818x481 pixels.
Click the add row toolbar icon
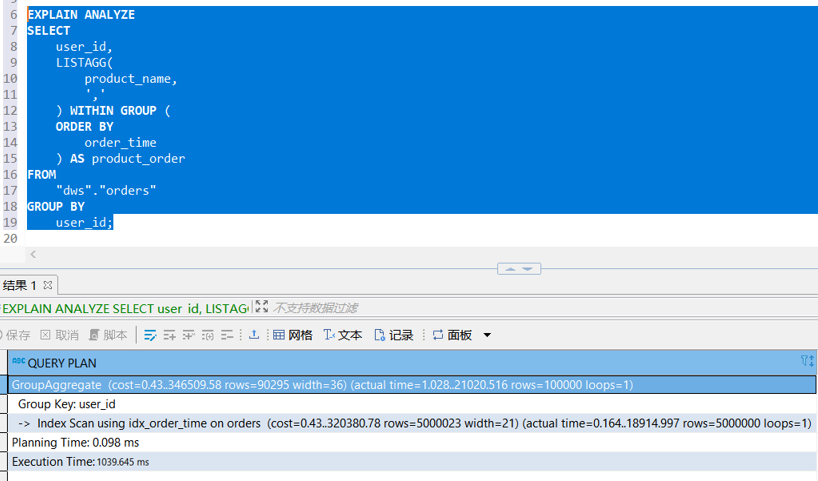pos(169,335)
